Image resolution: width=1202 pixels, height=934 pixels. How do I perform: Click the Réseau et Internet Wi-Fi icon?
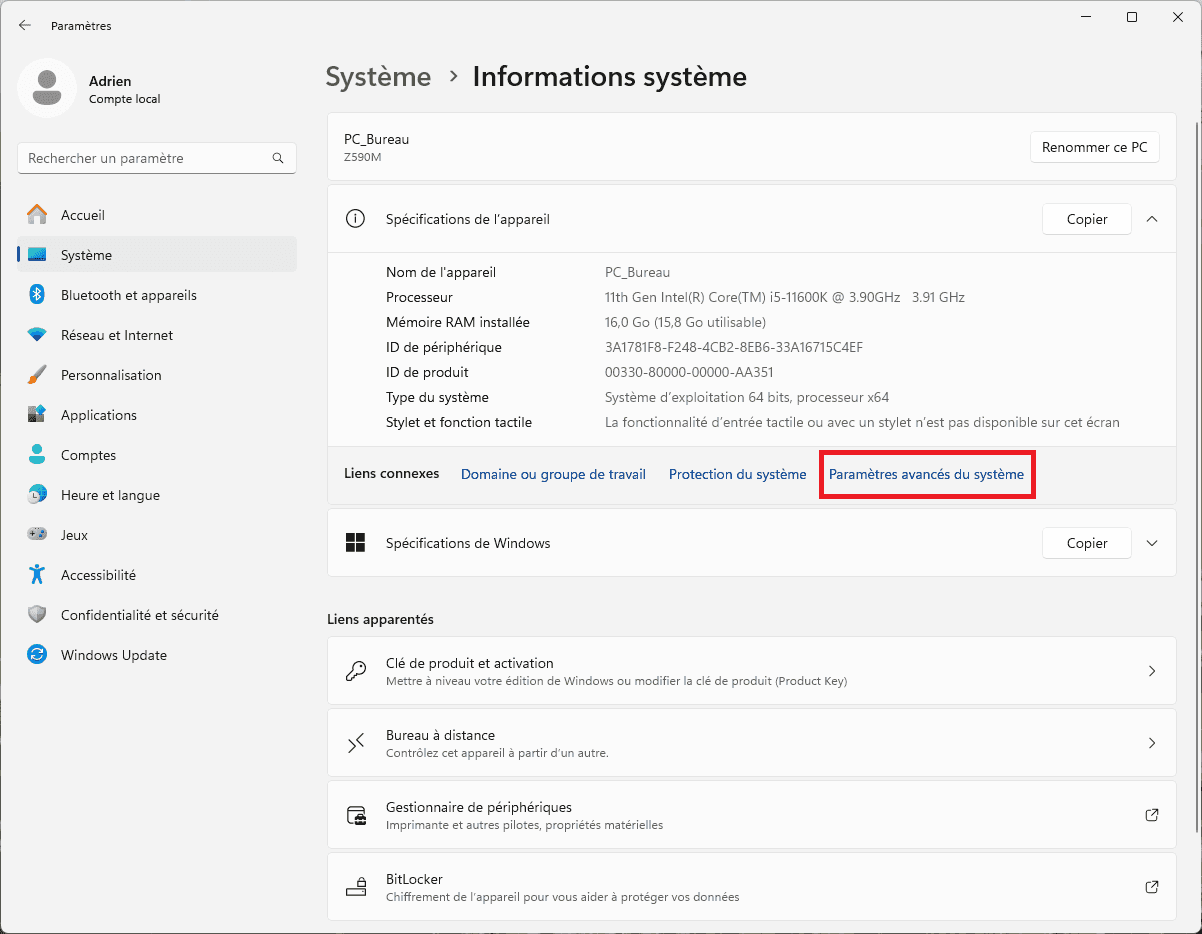[x=37, y=335]
